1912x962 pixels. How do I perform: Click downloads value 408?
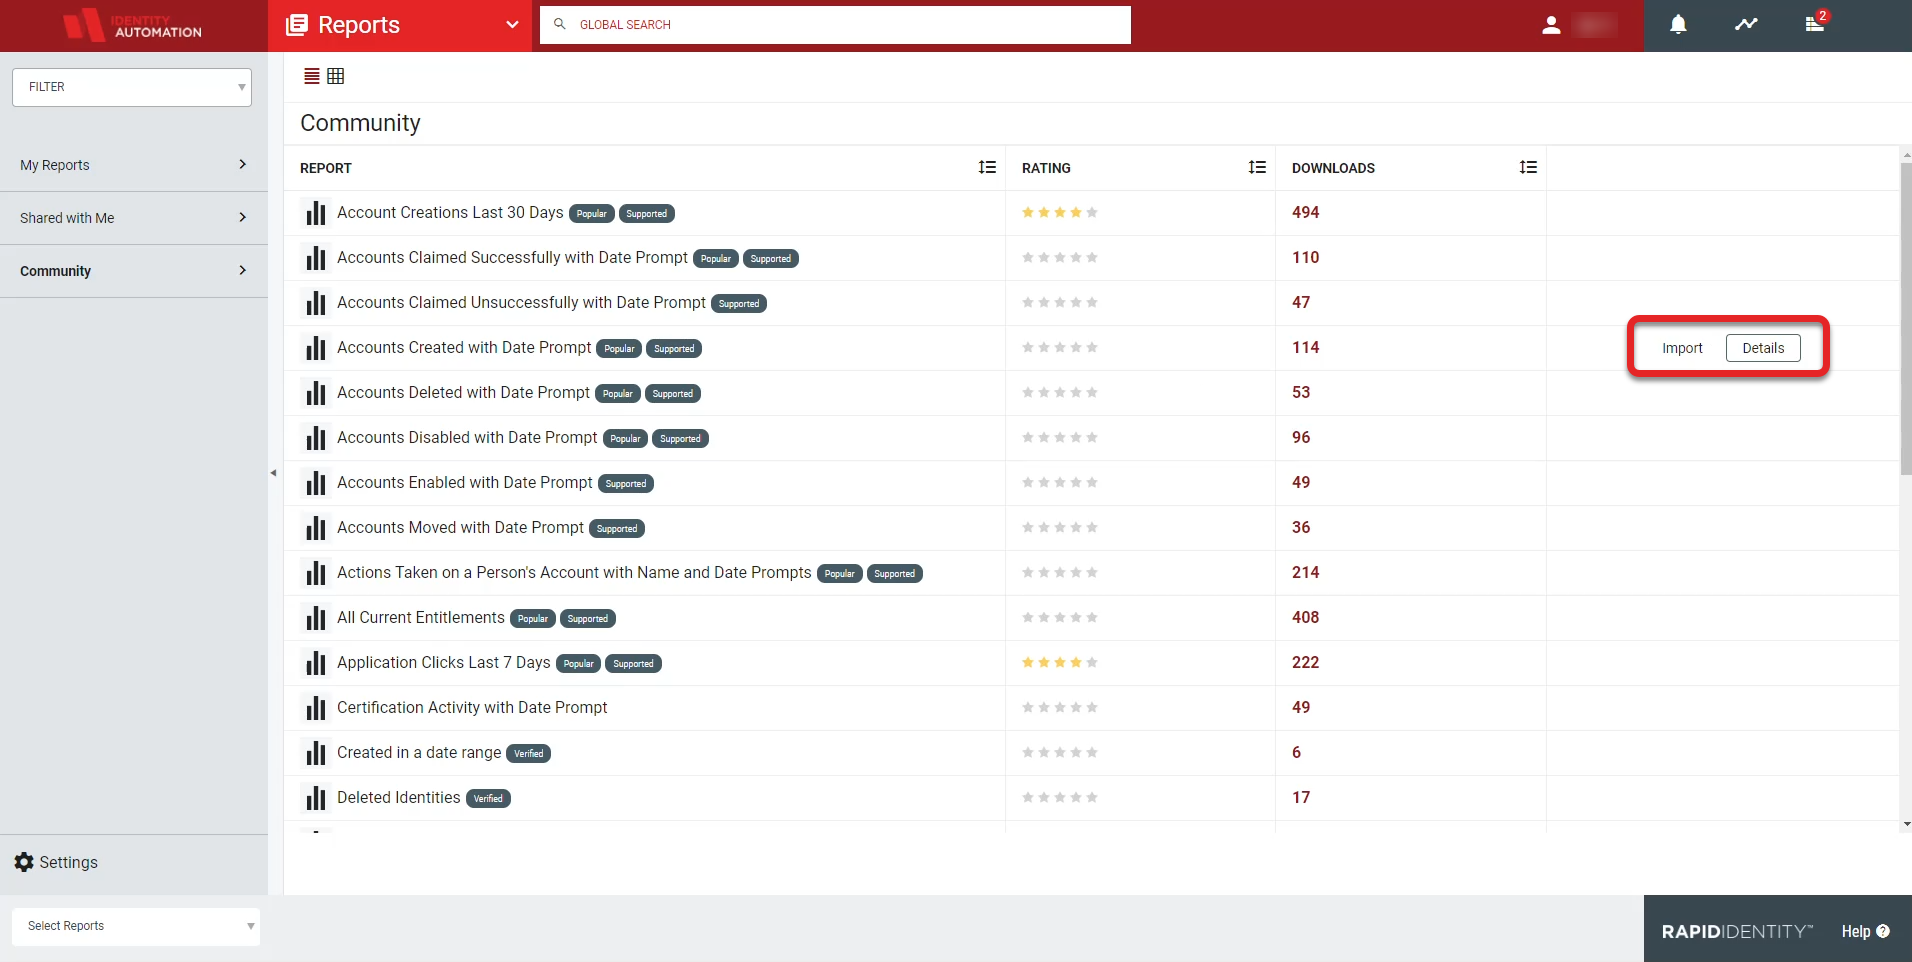tap(1305, 617)
